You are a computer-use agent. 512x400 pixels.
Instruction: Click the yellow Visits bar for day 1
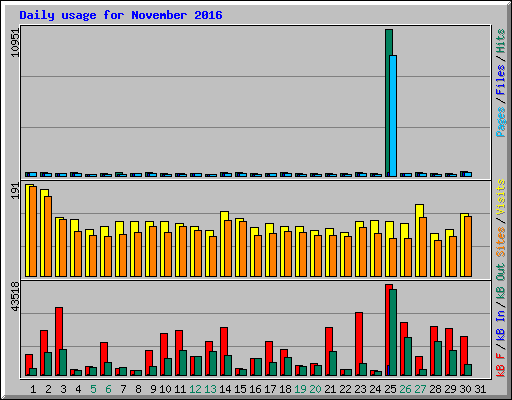(x=27, y=230)
